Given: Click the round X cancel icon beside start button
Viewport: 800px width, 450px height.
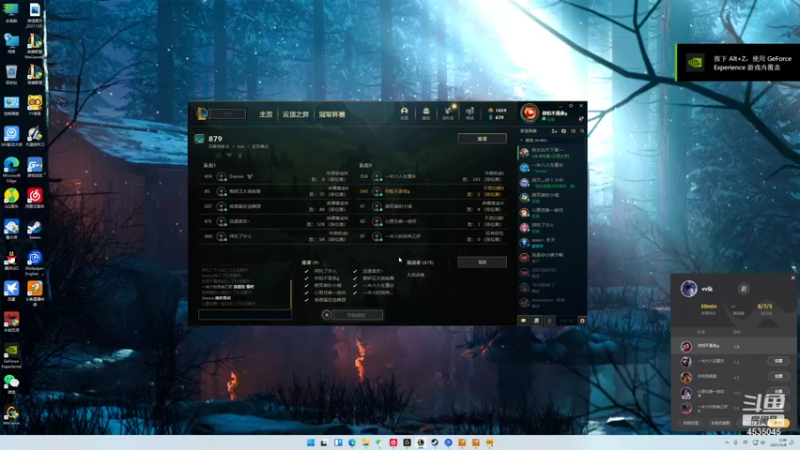Looking at the screenshot, I should (327, 315).
